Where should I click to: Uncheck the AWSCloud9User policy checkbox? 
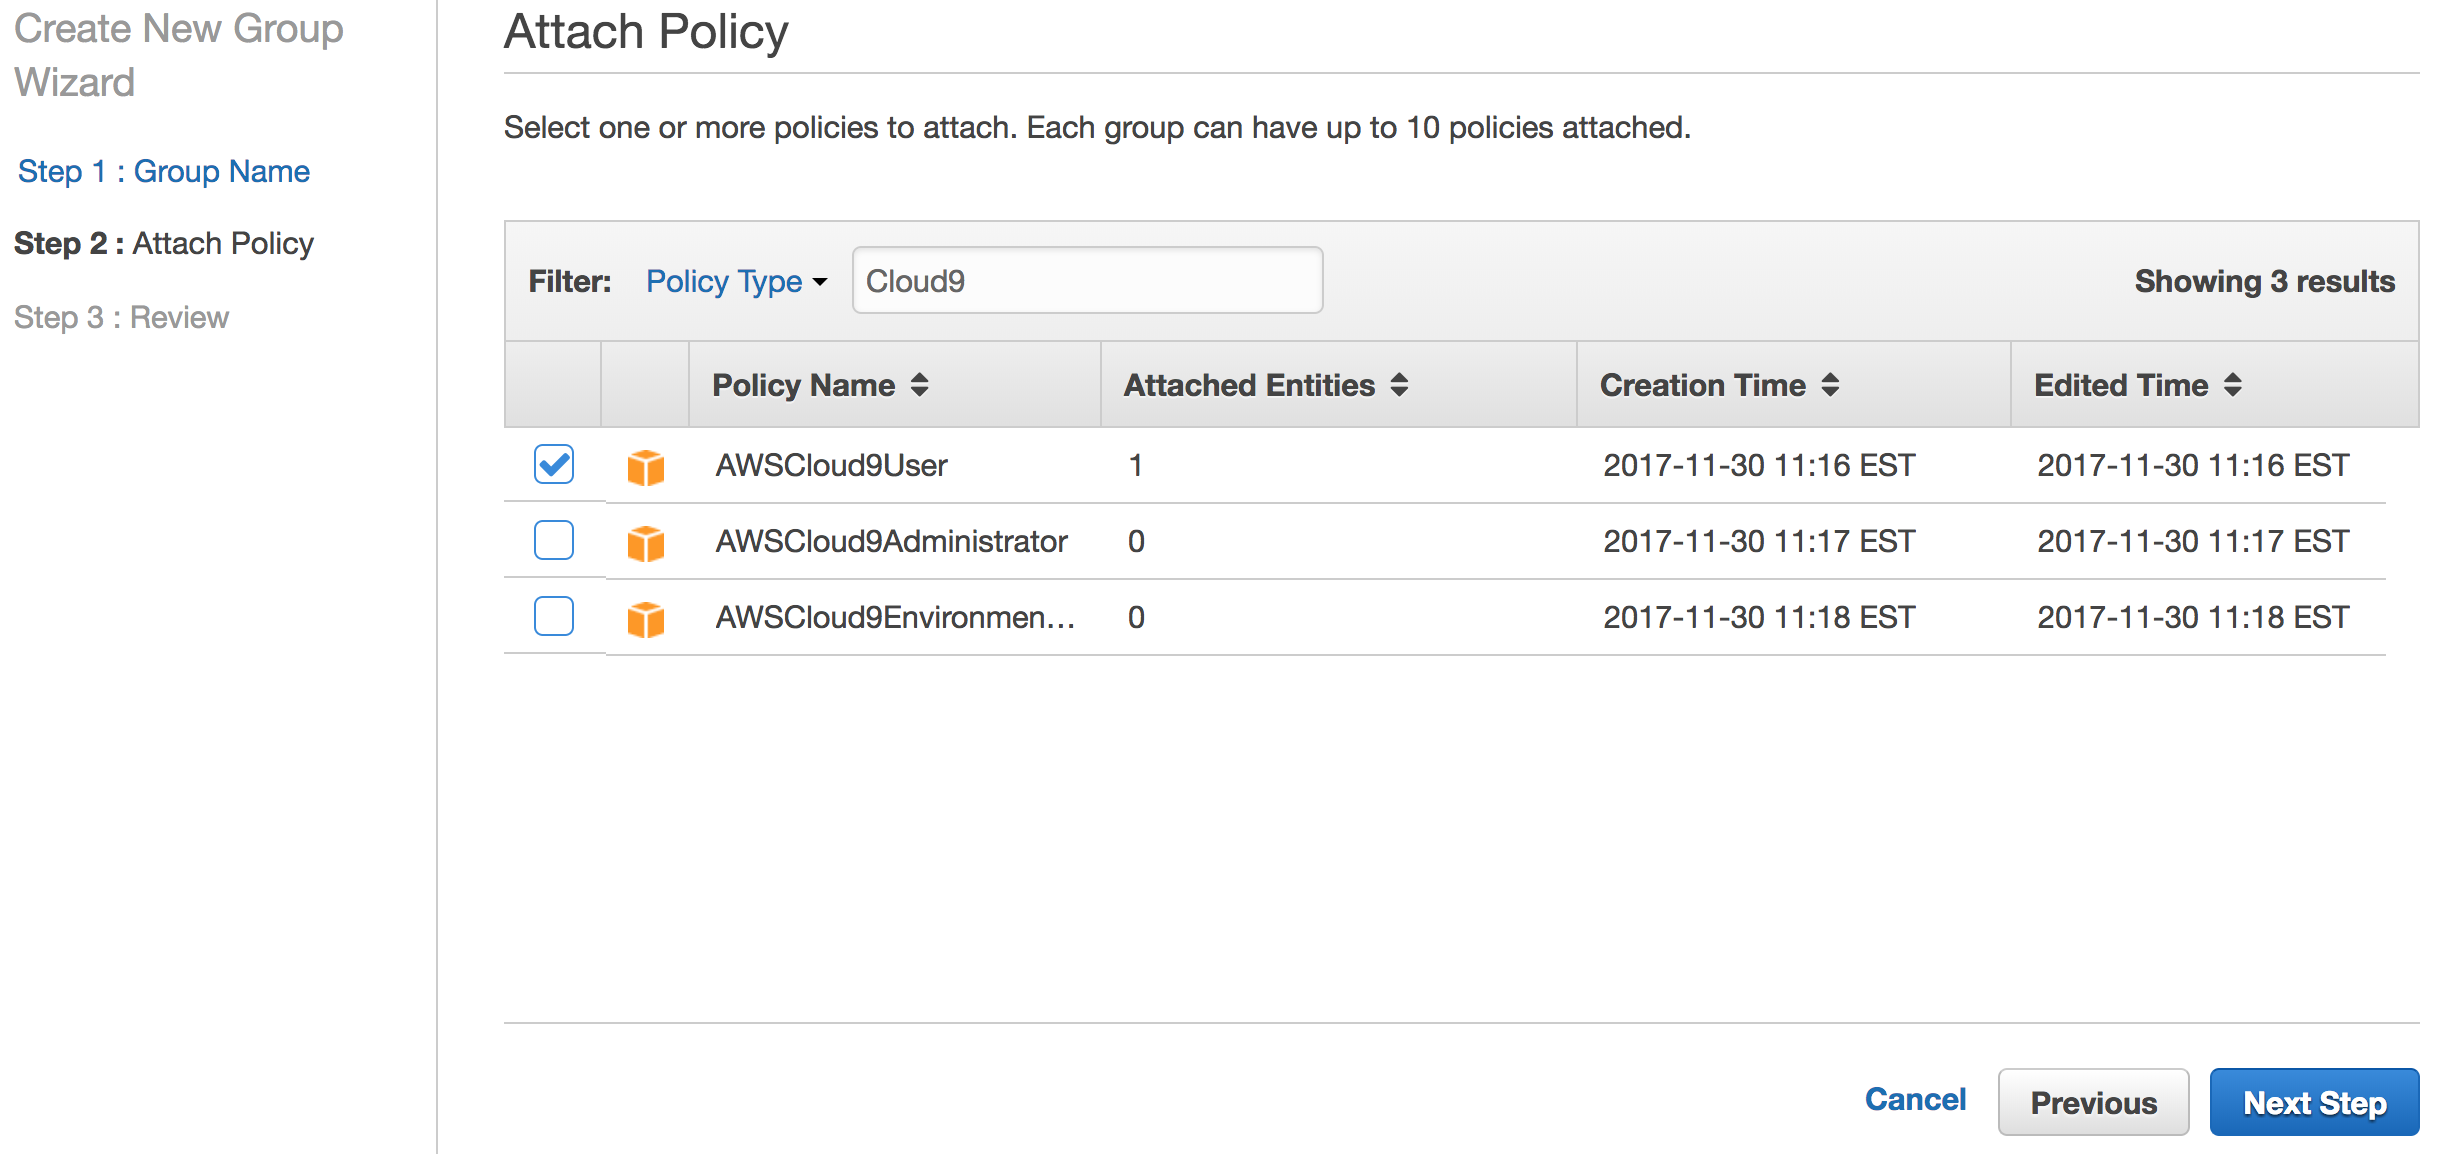[x=553, y=464]
